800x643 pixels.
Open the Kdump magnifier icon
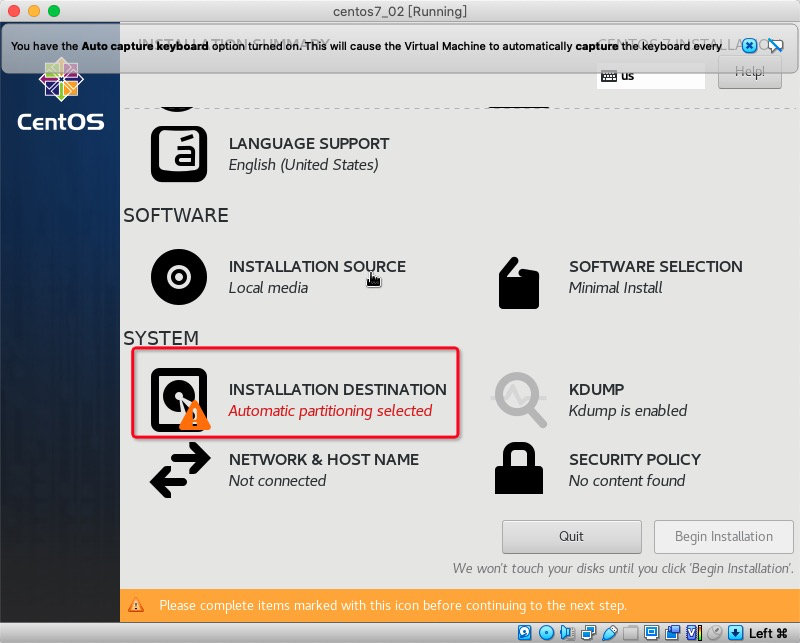point(520,400)
